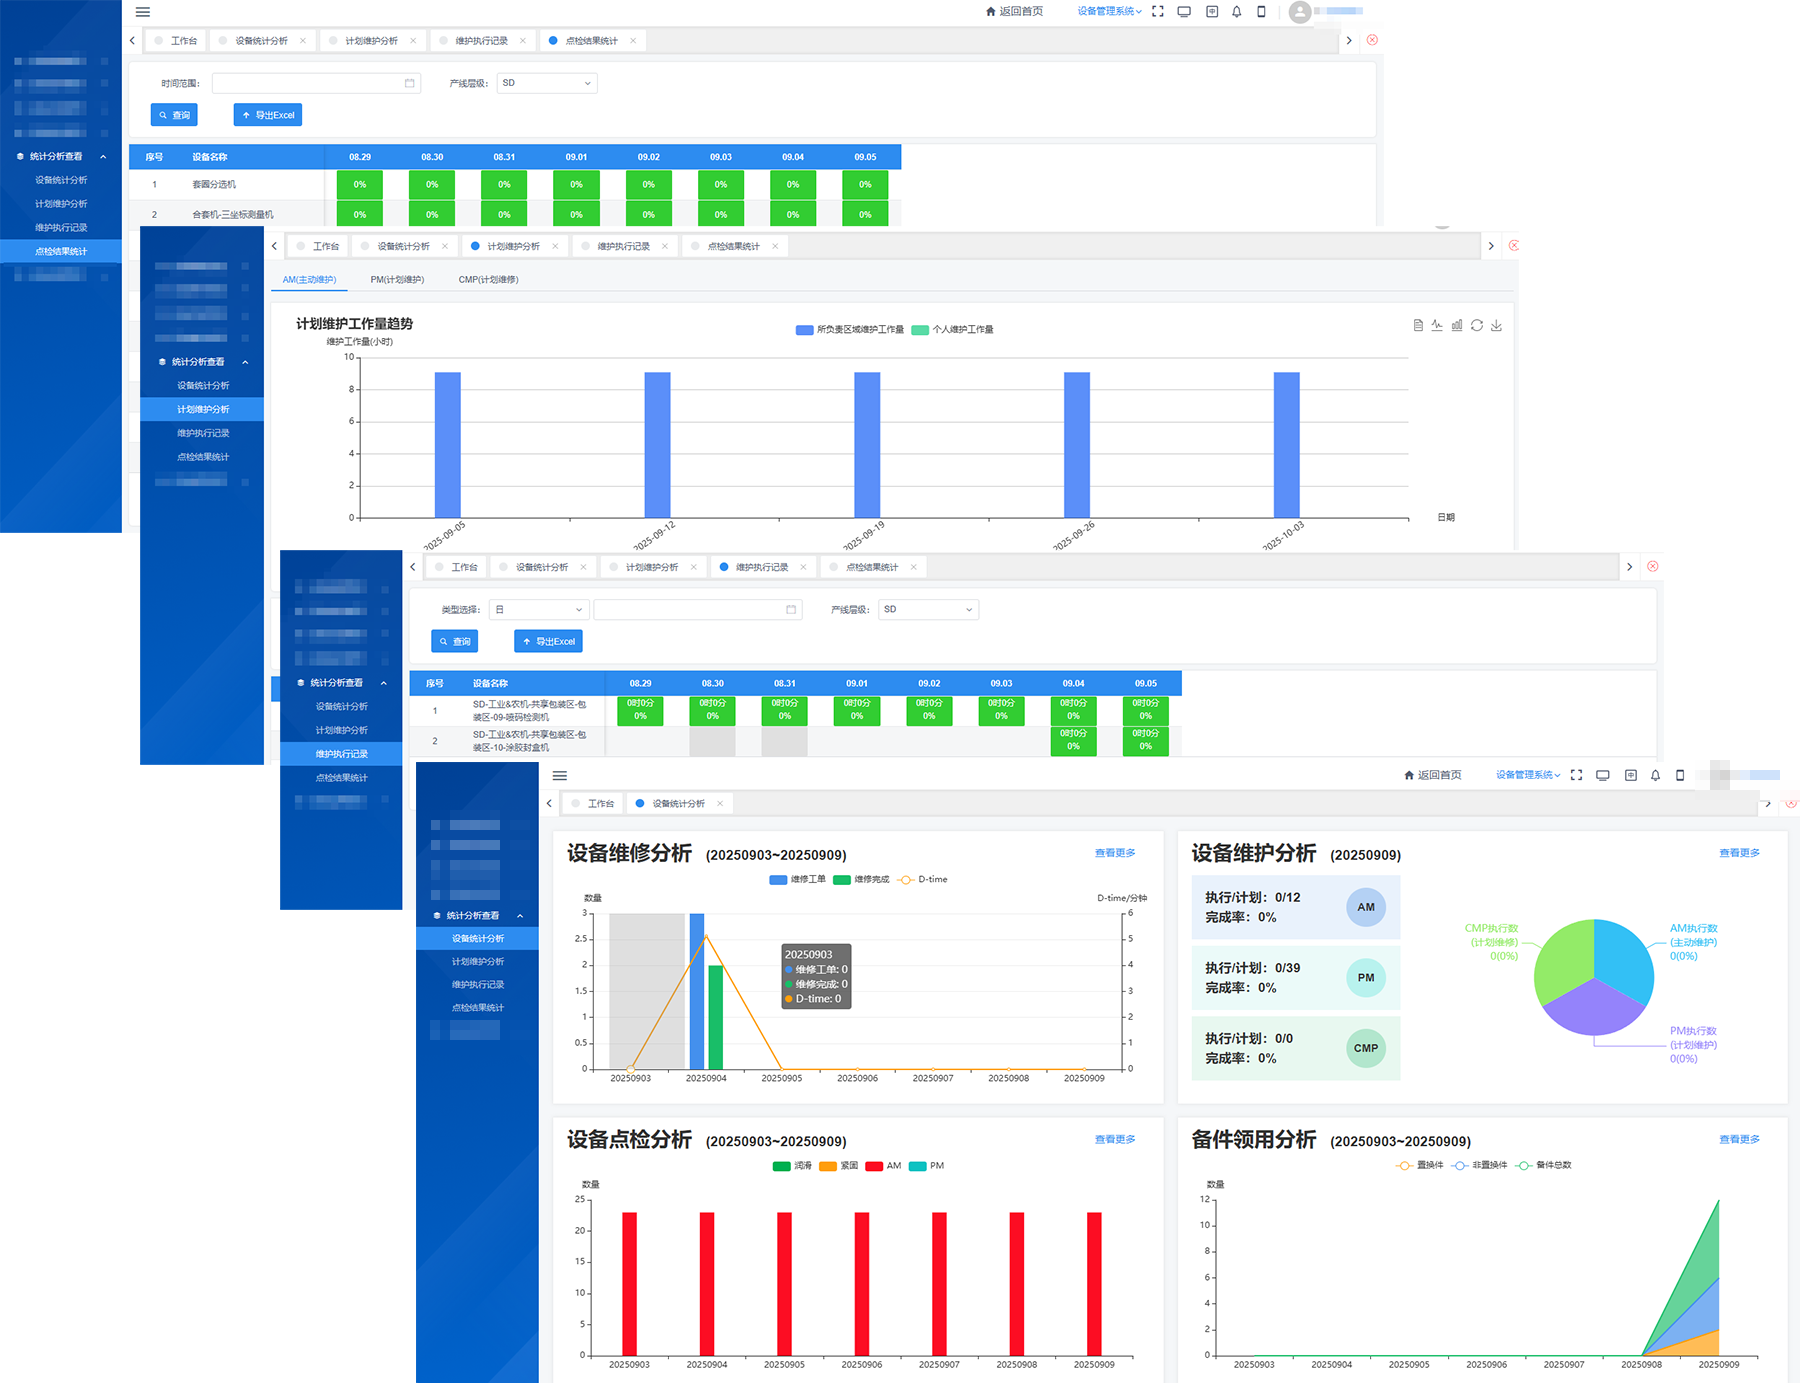Click the restore/refresh icon on the trend chart
Viewport: 1800px width, 1383px height.
click(x=1477, y=325)
